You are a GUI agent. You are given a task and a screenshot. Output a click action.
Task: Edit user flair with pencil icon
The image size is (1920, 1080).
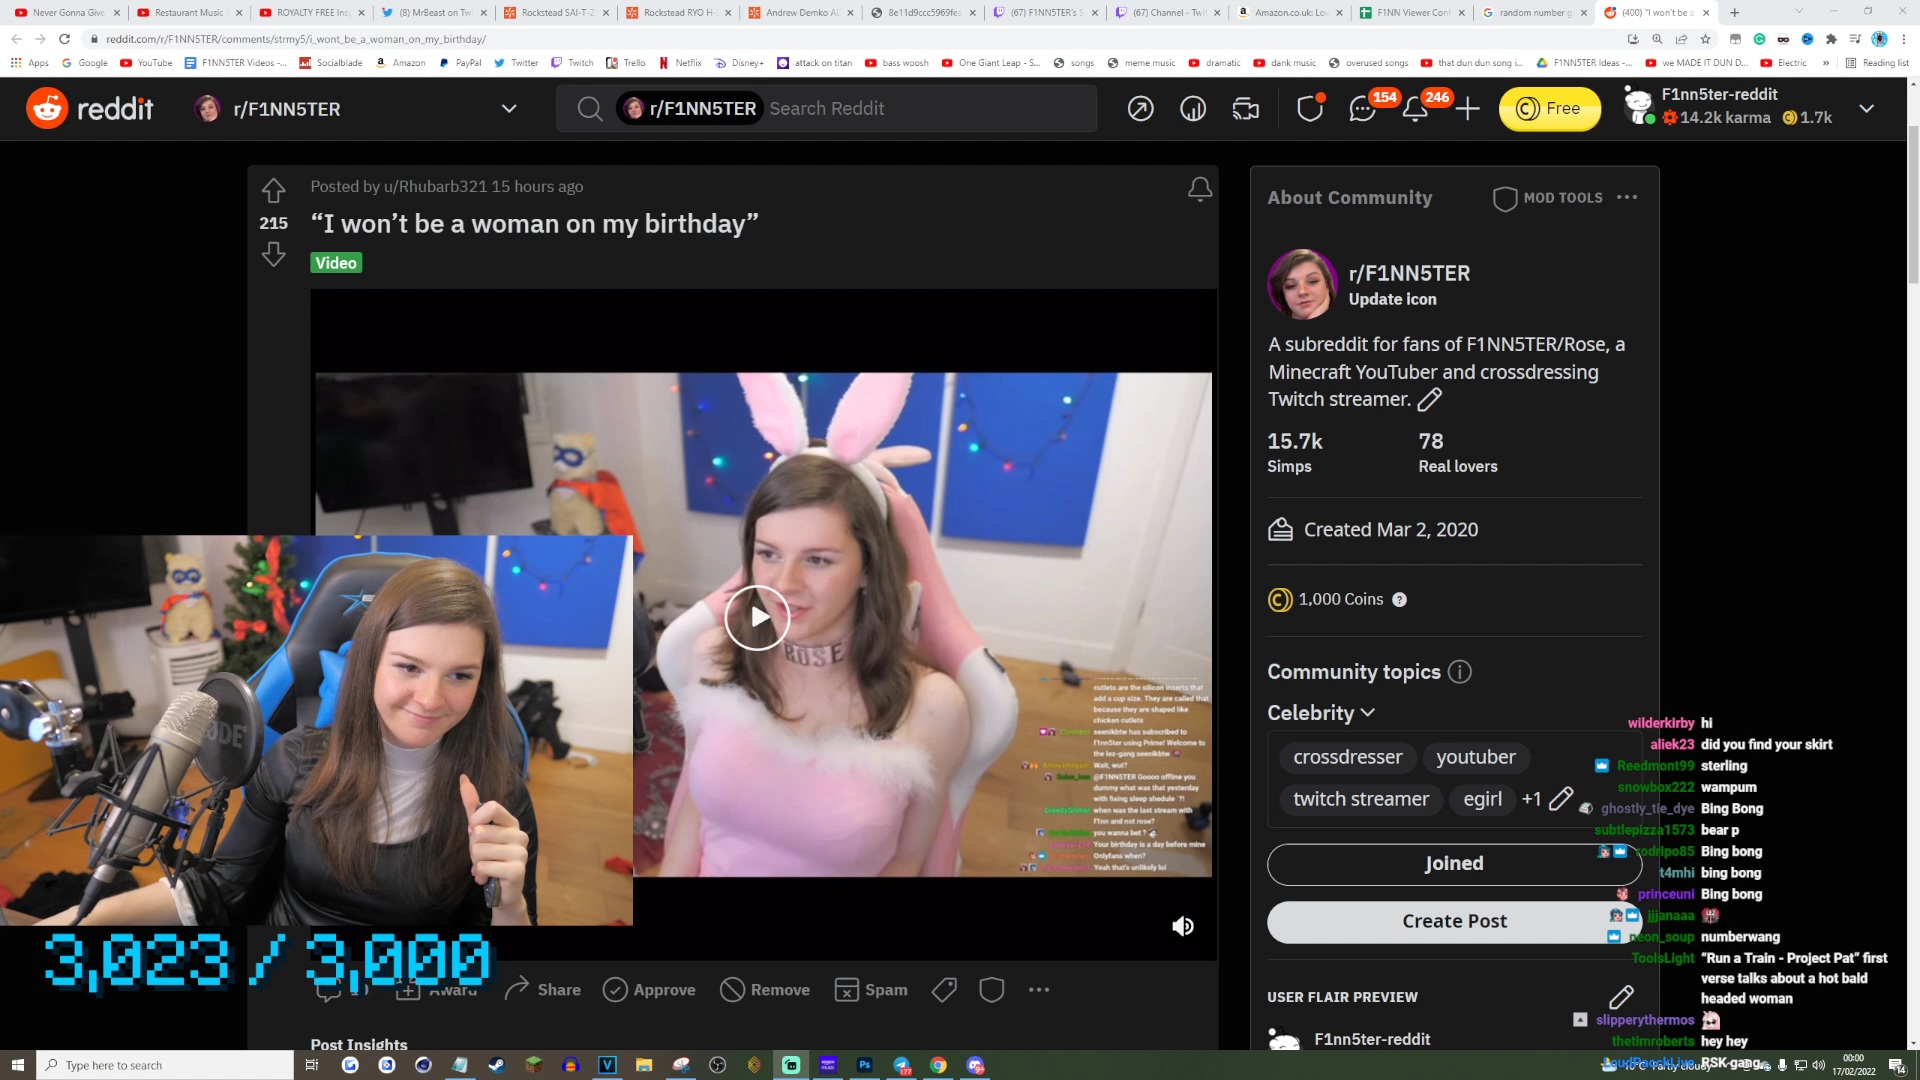(1621, 997)
